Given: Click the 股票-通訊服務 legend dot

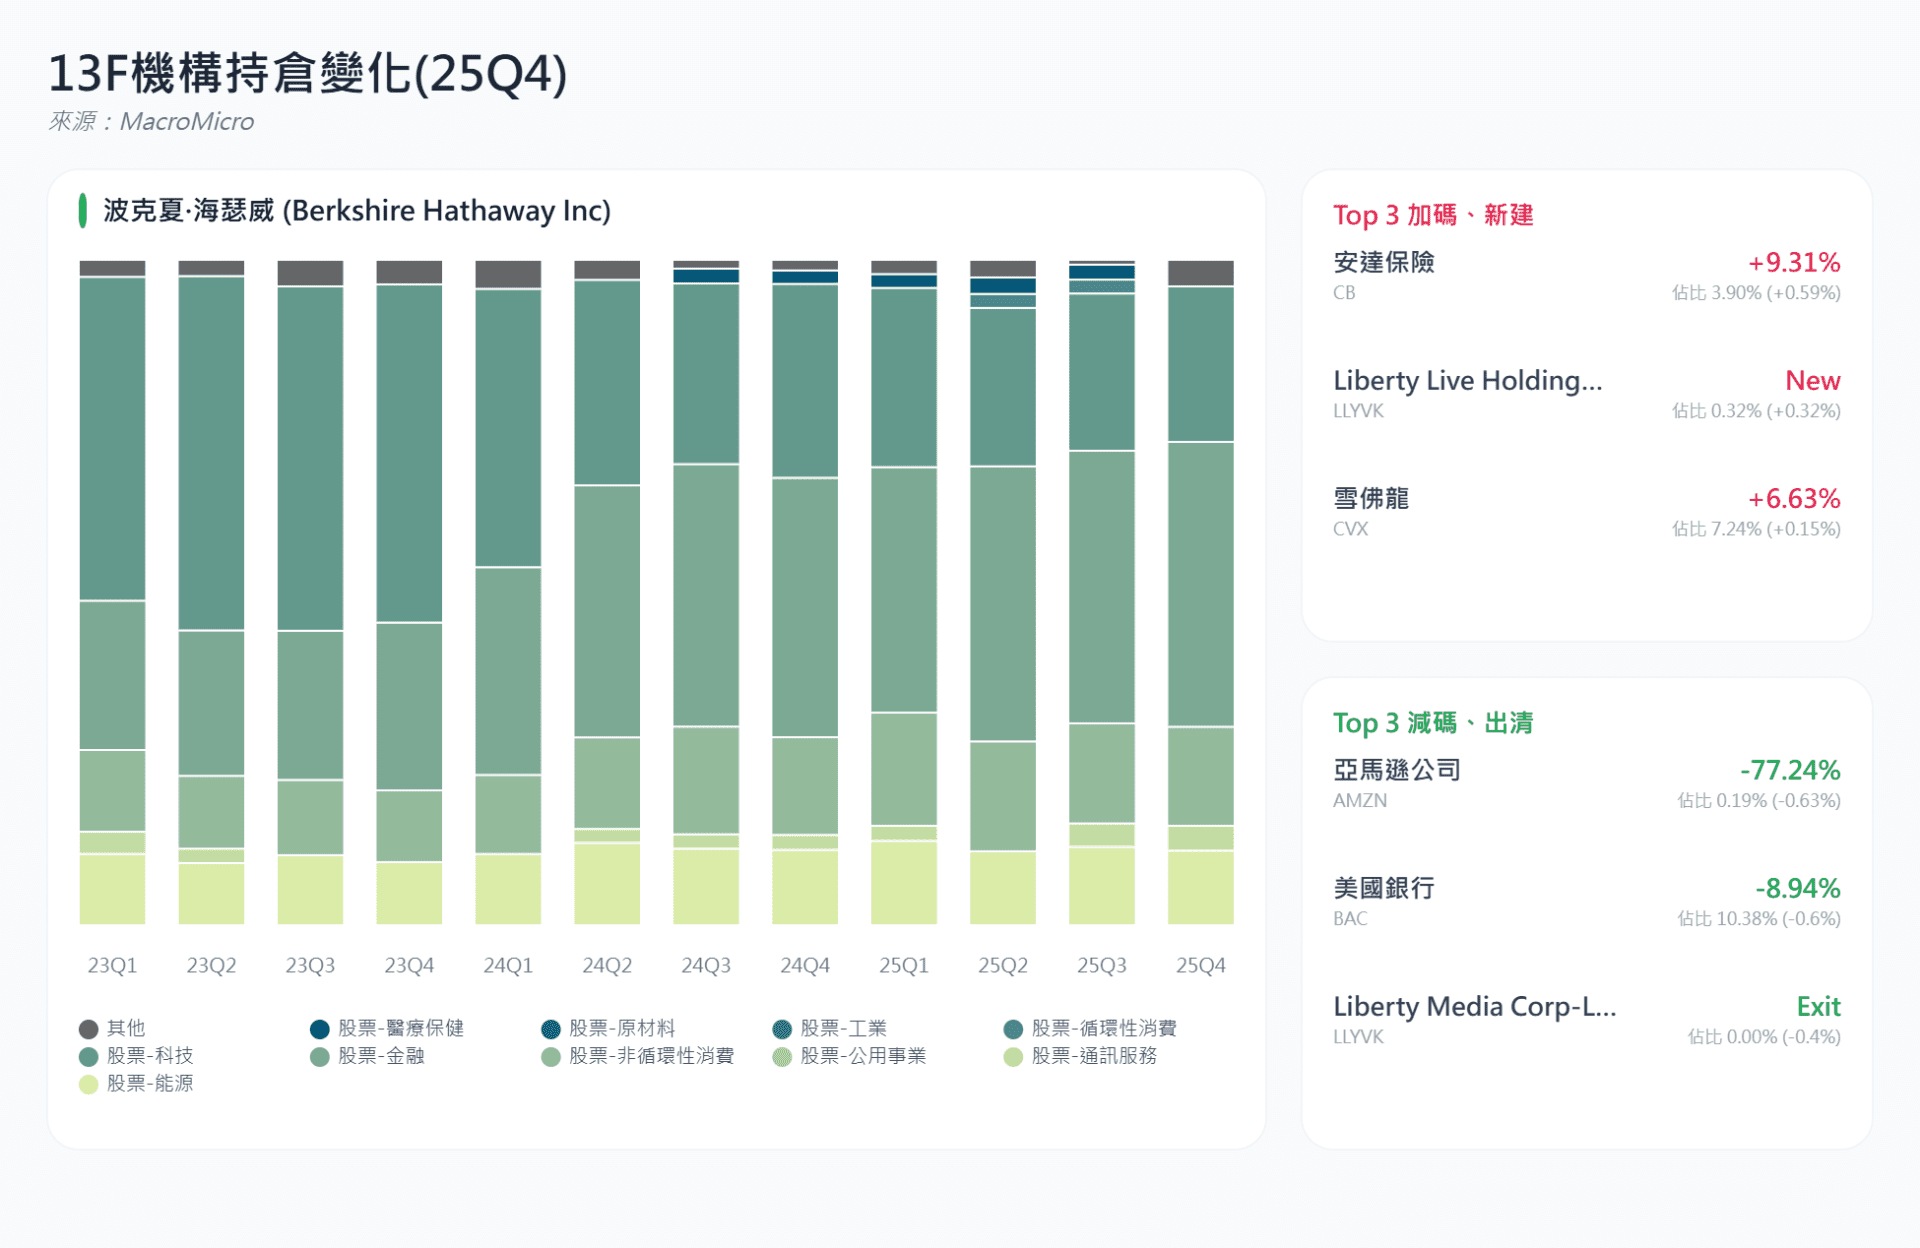Looking at the screenshot, I should tap(1013, 1056).
